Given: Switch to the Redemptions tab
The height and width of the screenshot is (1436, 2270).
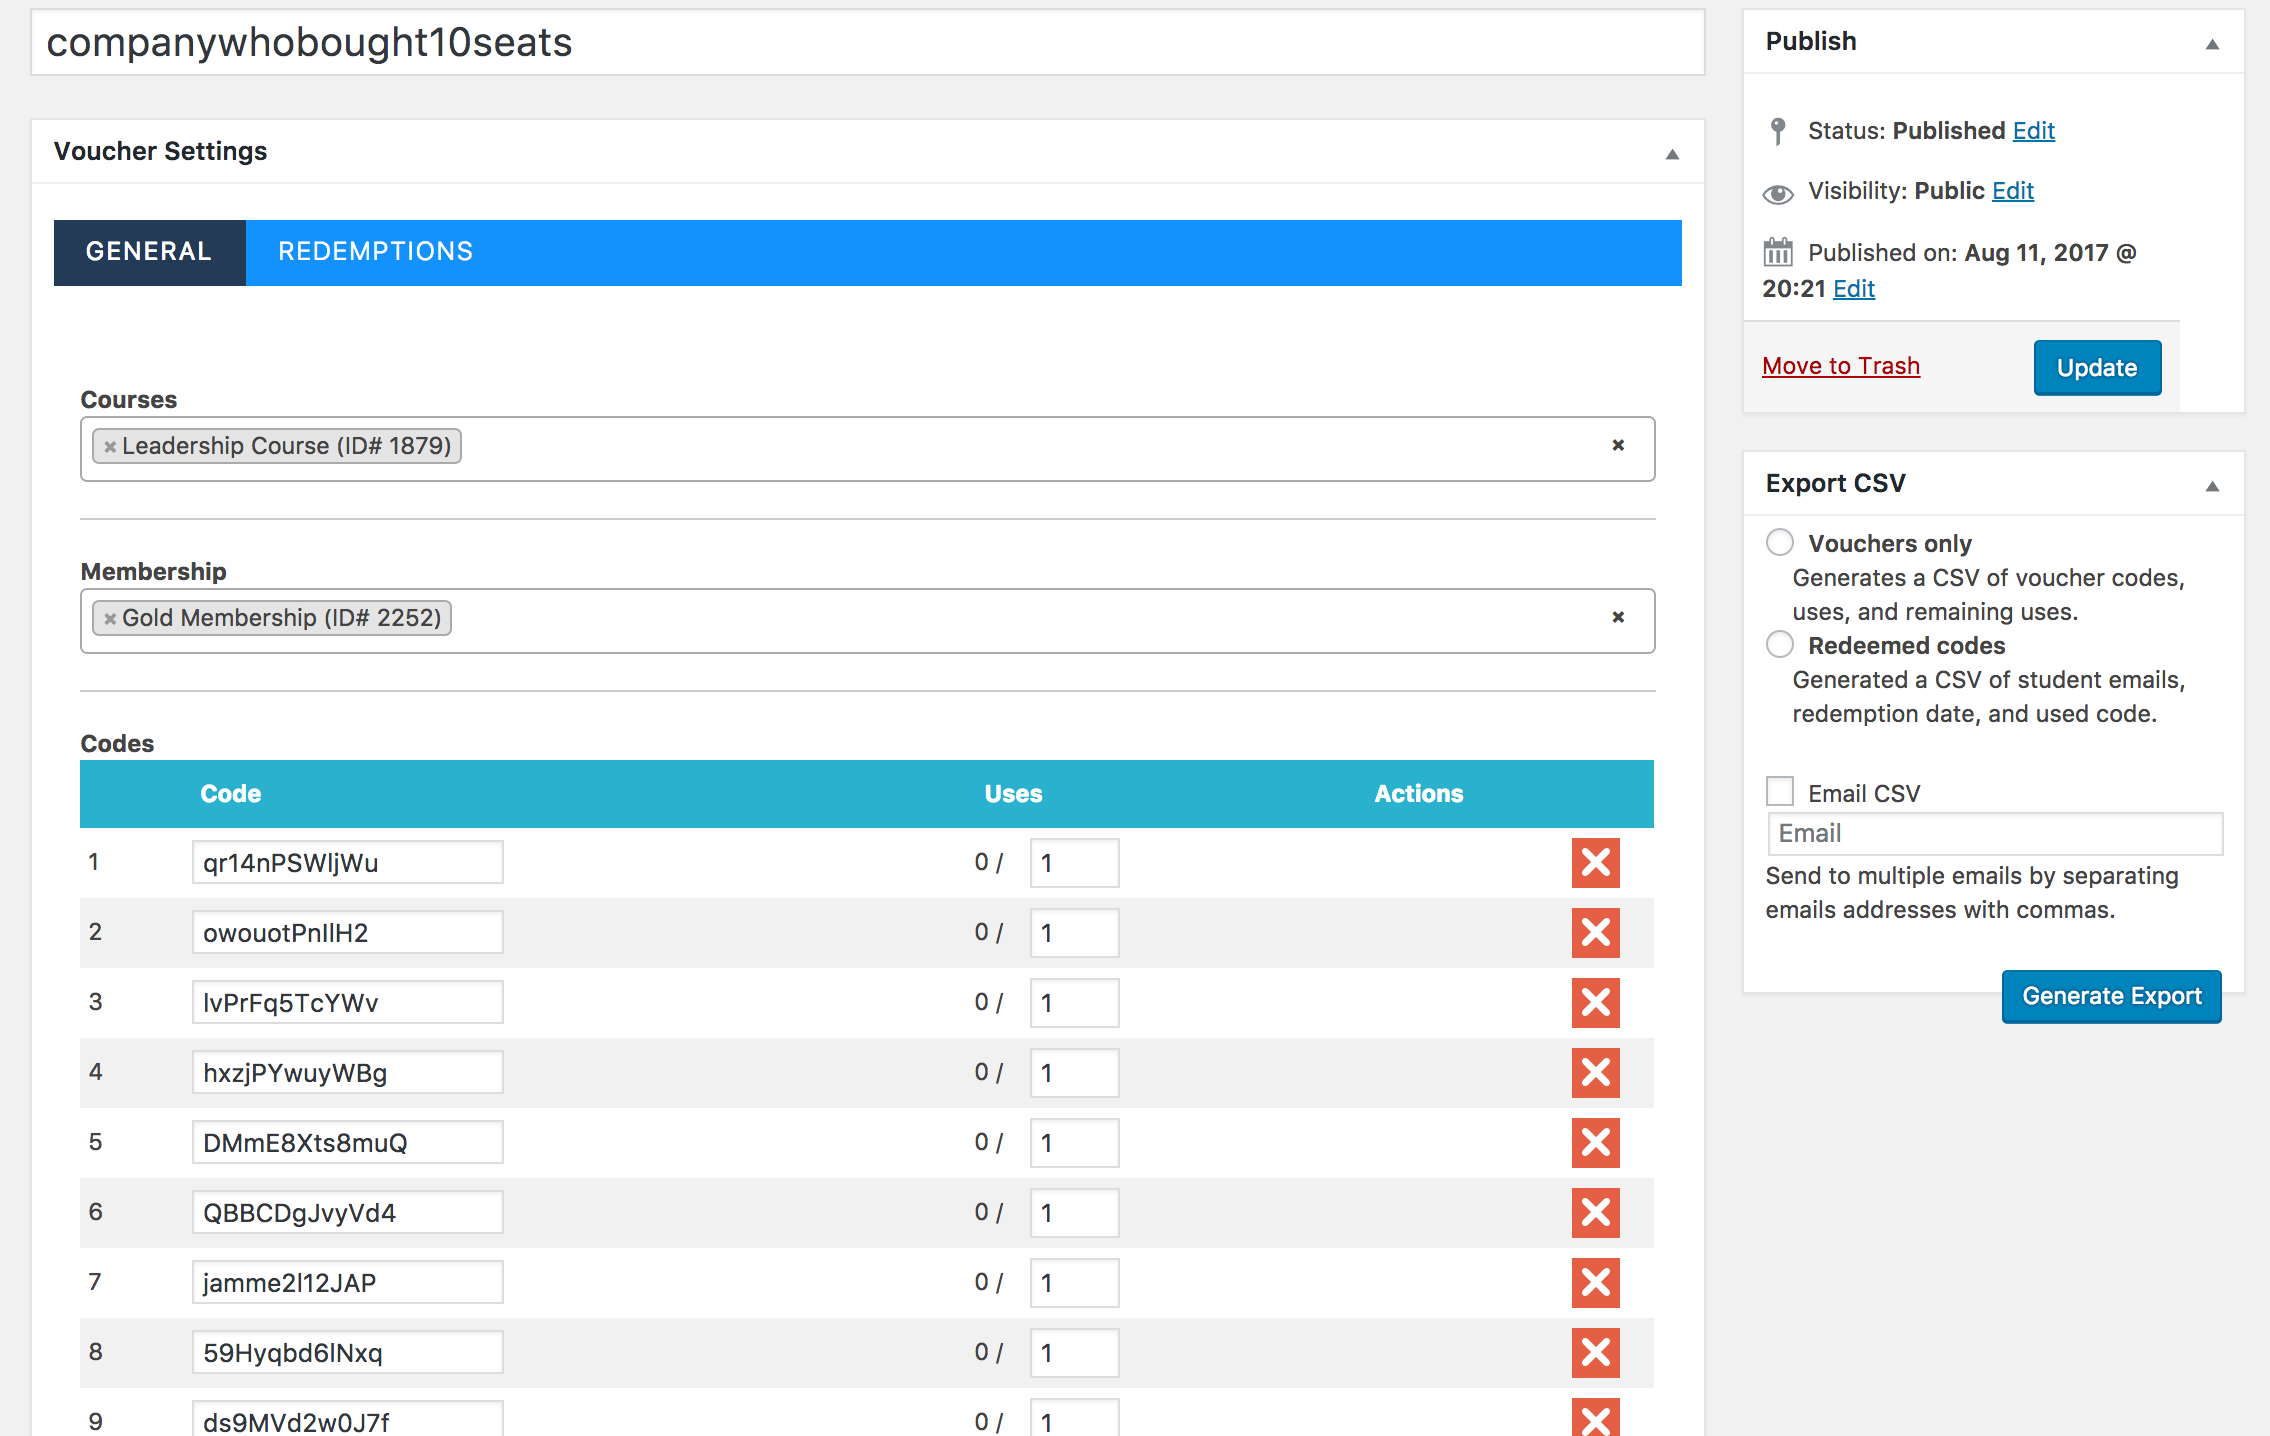Looking at the screenshot, I should tap(375, 252).
